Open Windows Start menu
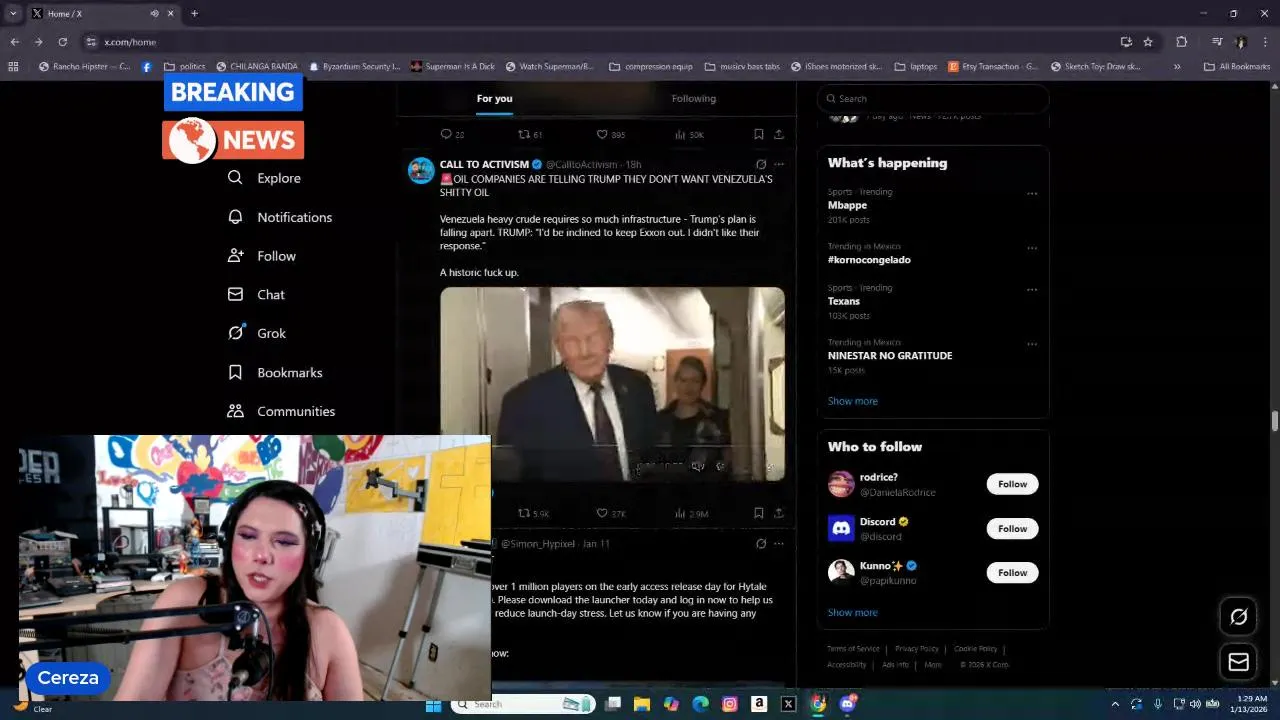1280x720 pixels. tap(433, 704)
